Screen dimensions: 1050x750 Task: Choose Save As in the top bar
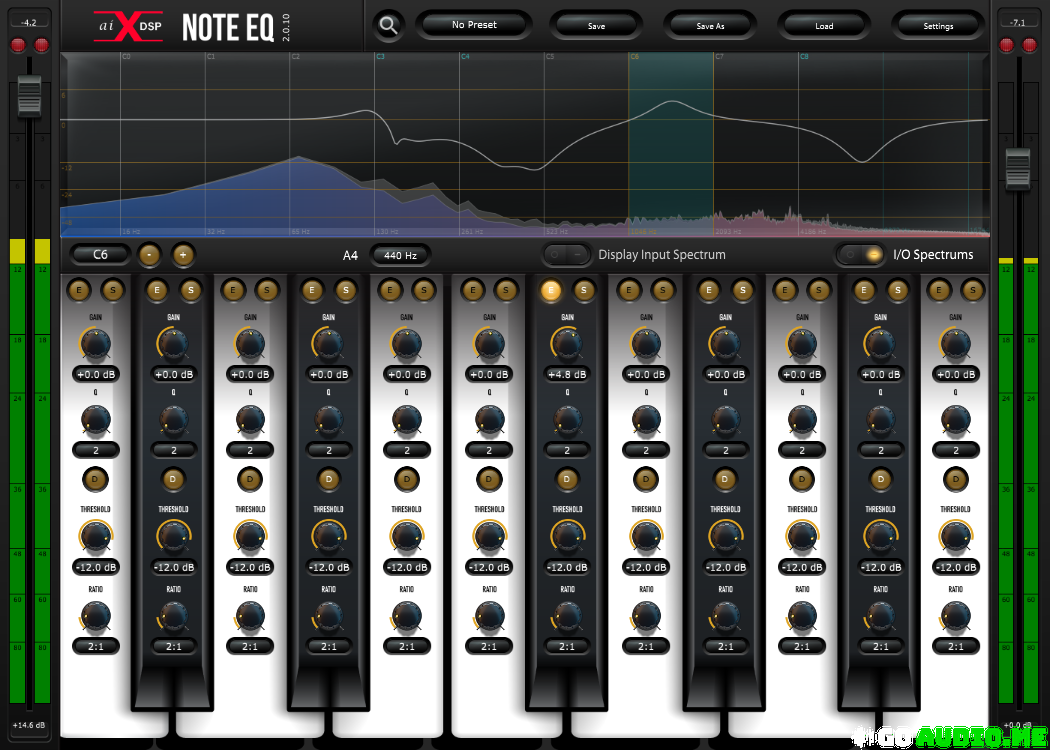710,26
